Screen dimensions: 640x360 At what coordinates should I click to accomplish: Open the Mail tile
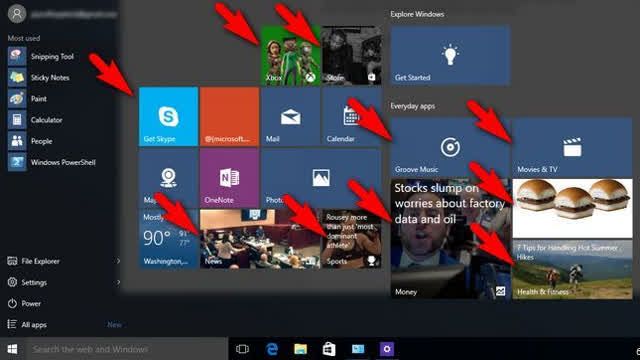[x=291, y=116]
